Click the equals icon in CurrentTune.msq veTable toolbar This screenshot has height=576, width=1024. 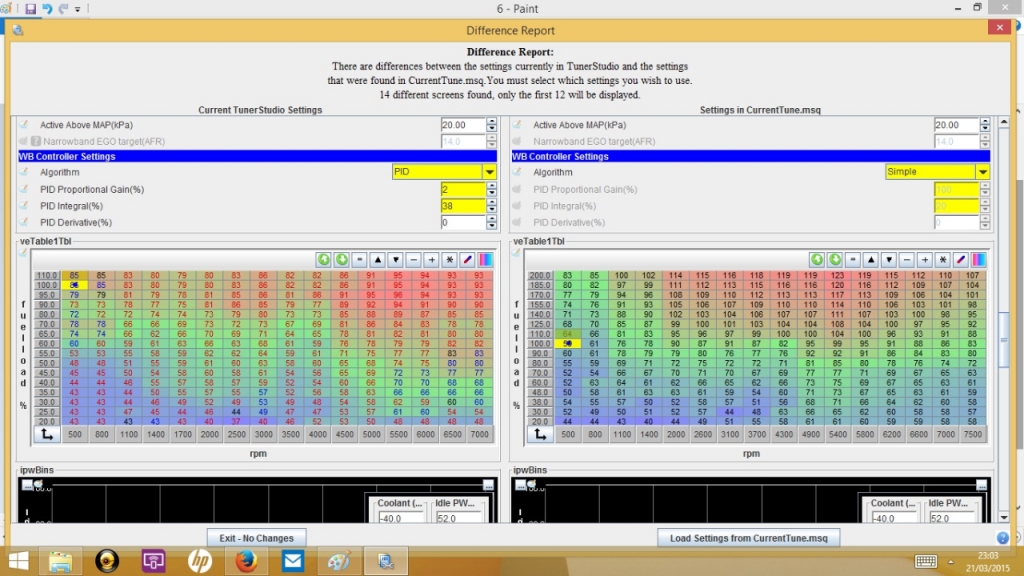click(852, 260)
